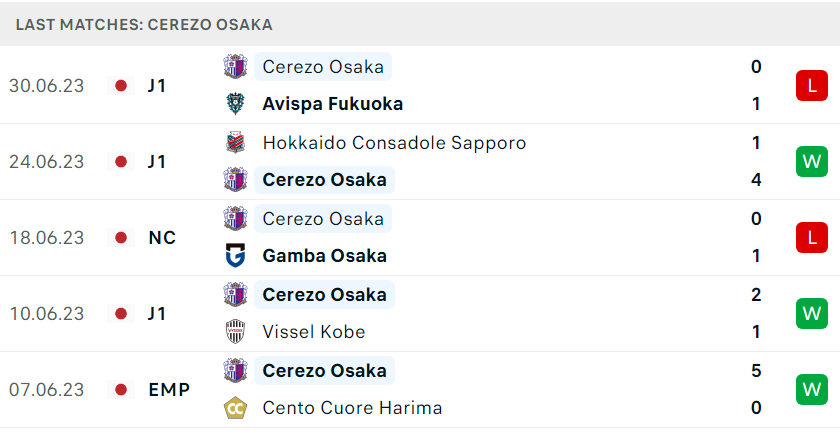
Task: Open the Vissel Kobe team link
Action: click(314, 332)
